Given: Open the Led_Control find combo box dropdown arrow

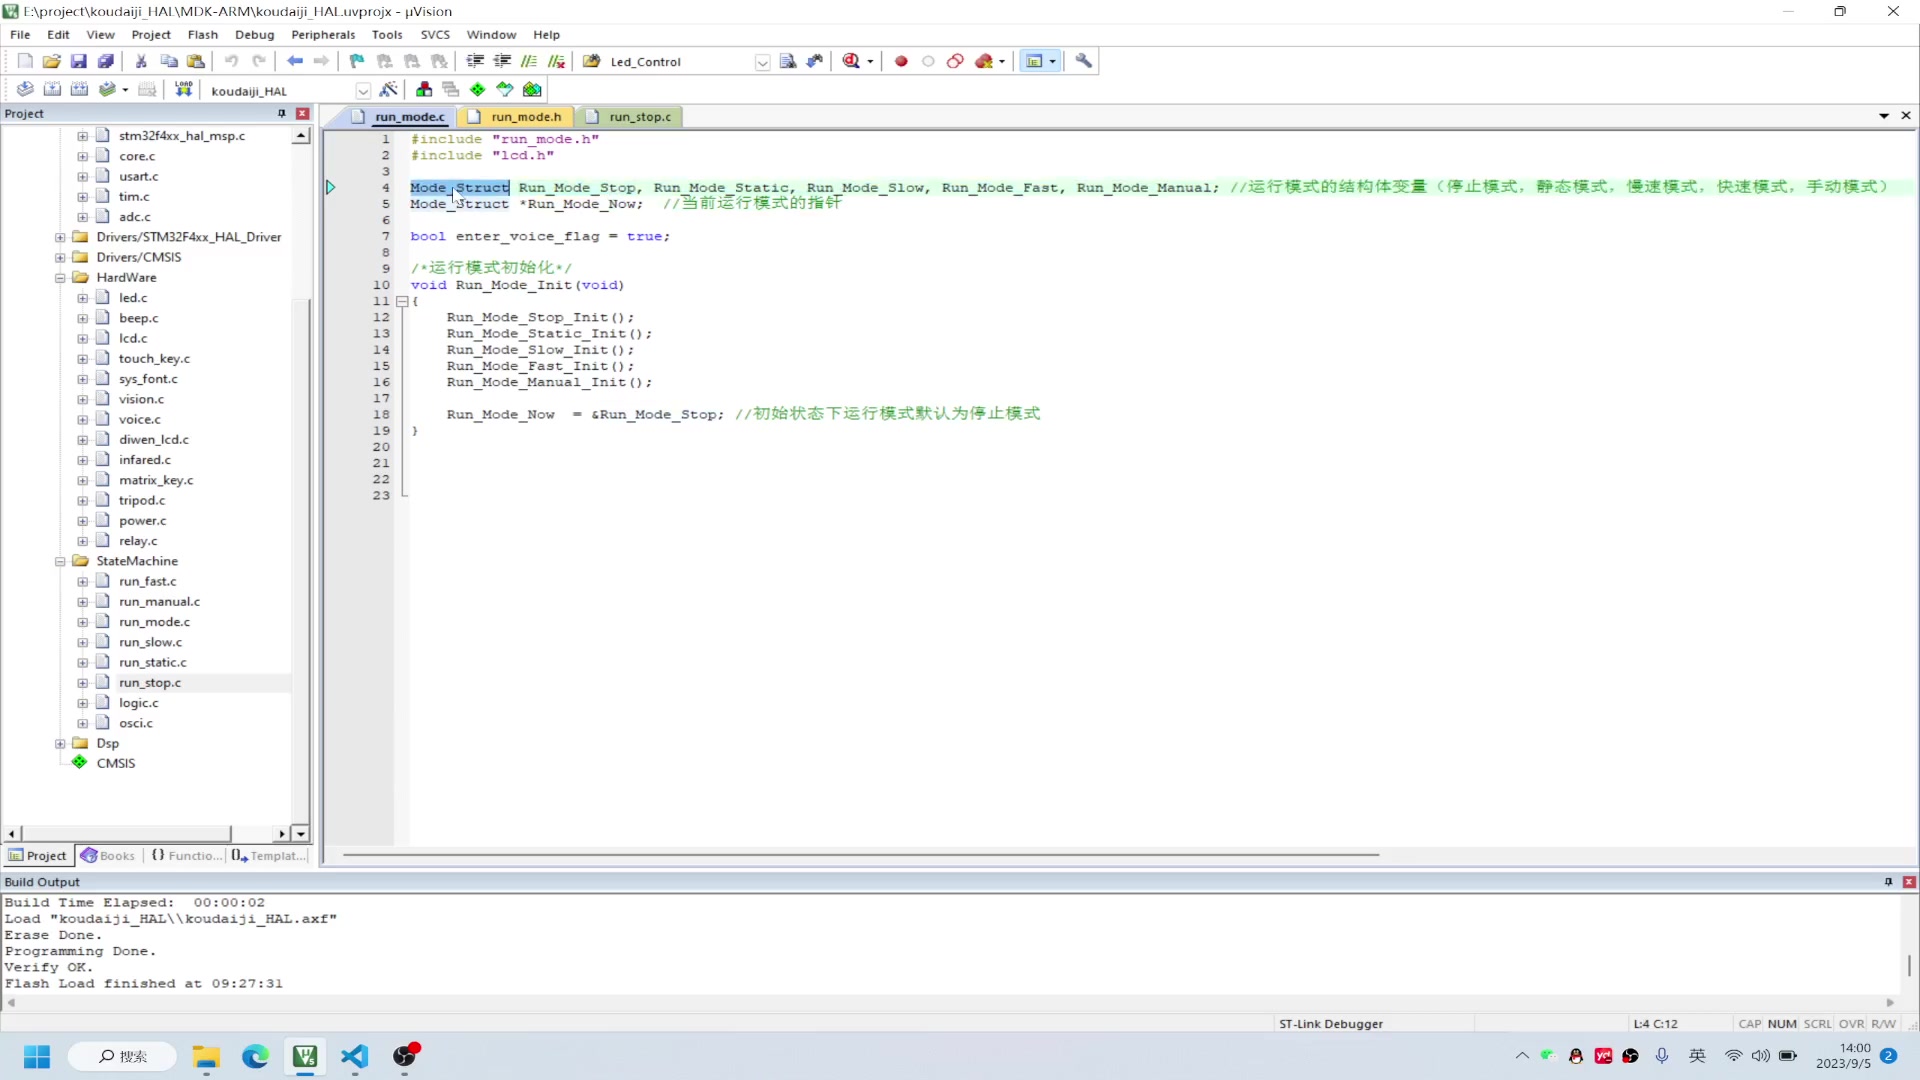Looking at the screenshot, I should tap(762, 62).
